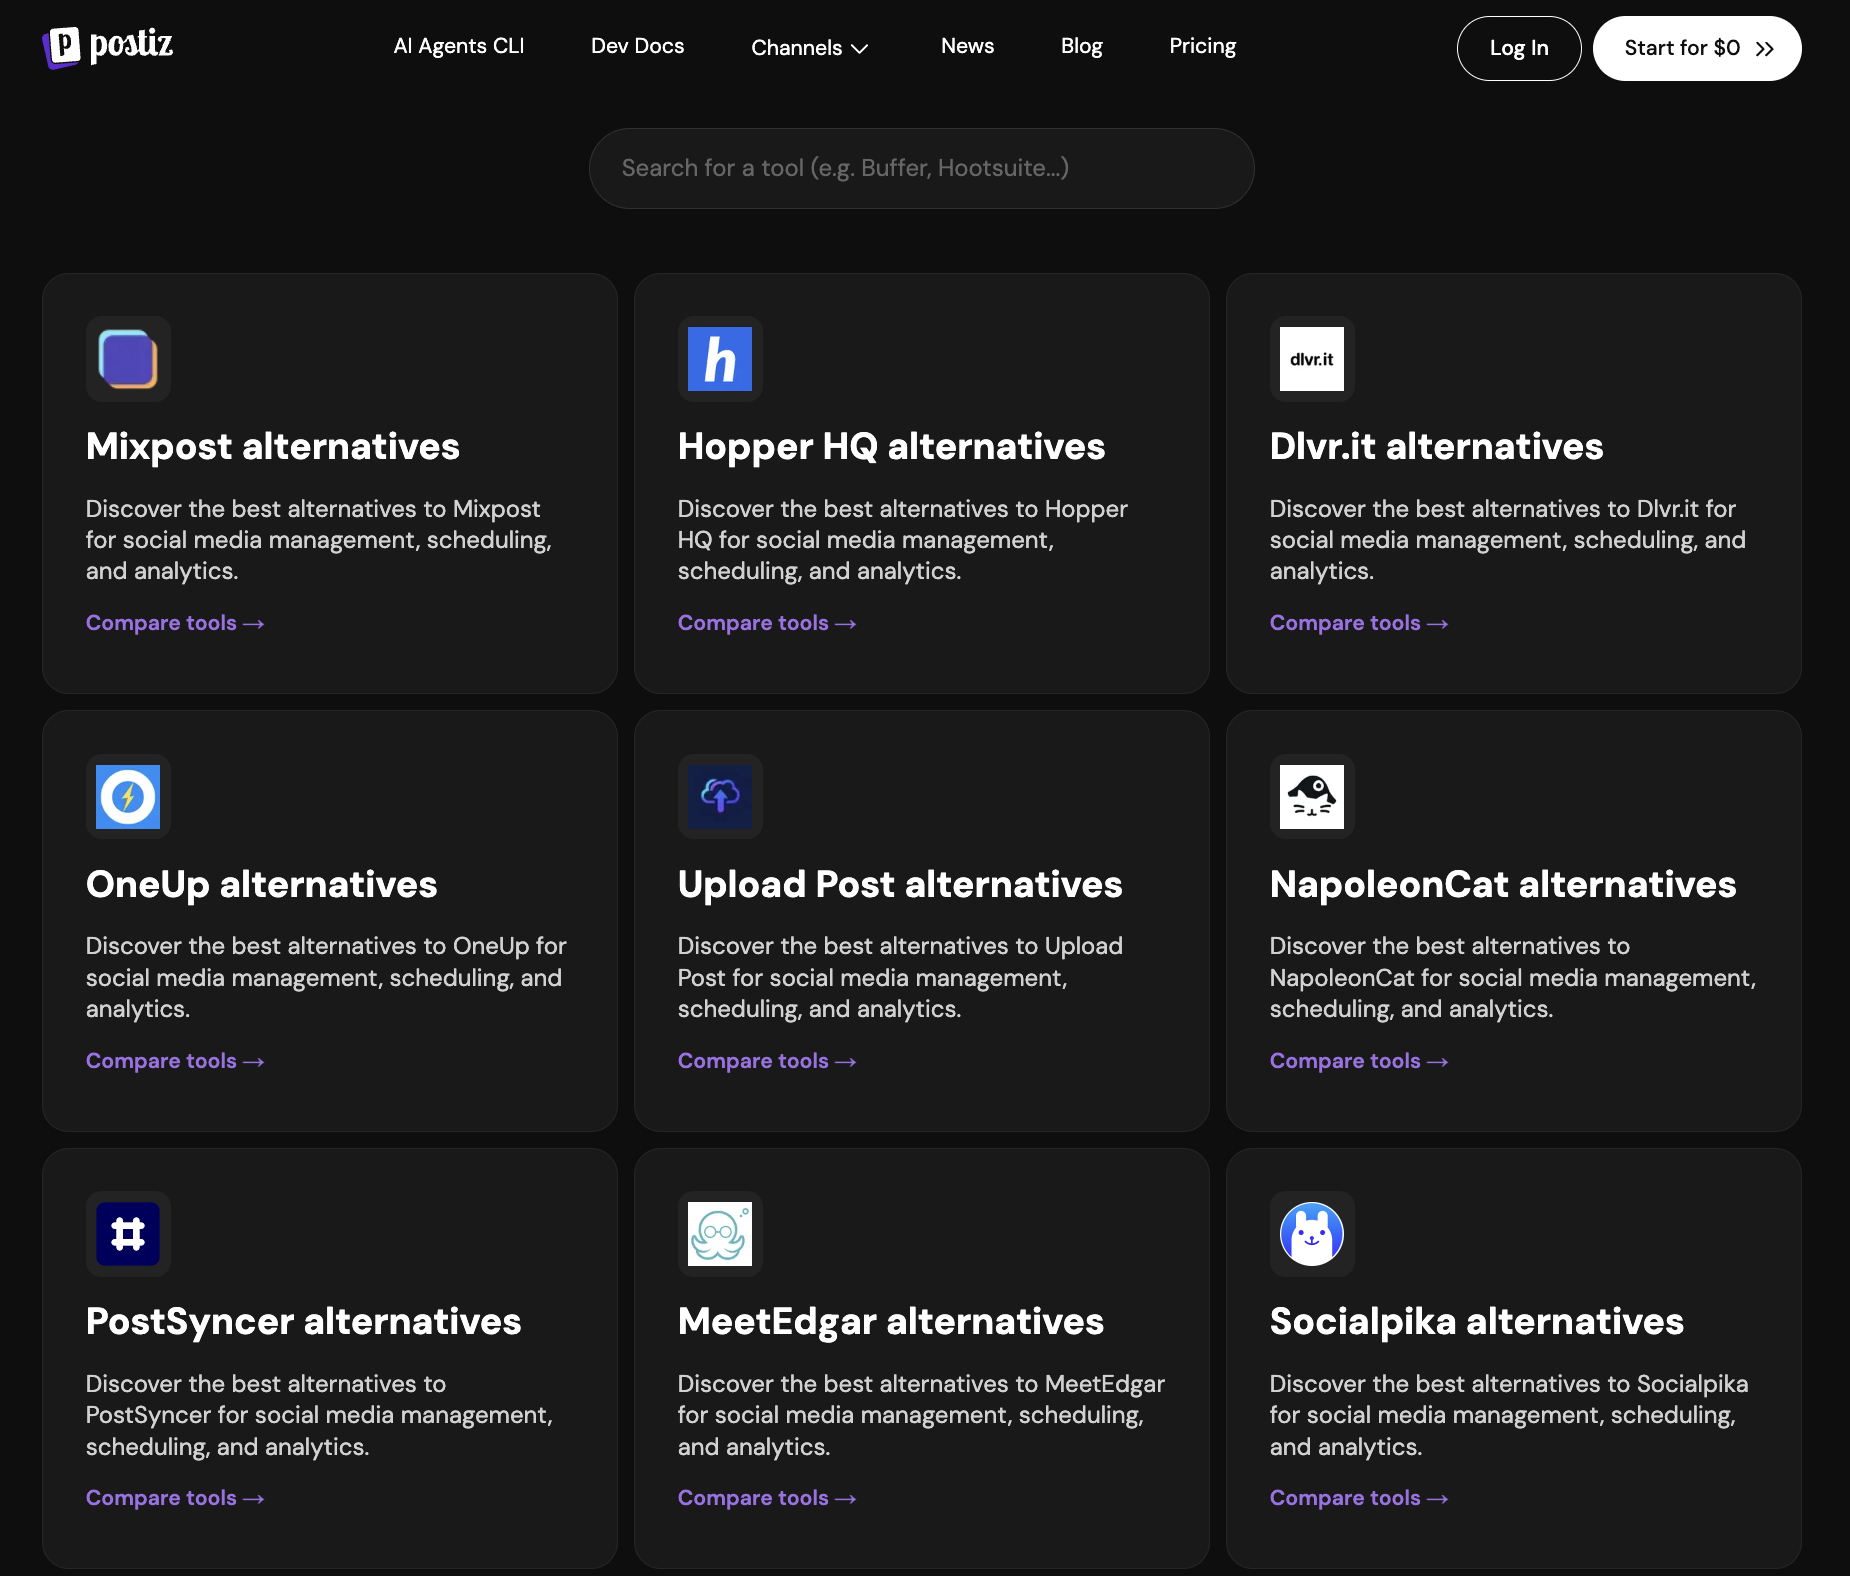This screenshot has height=1576, width=1850.
Task: Click the Upload Post alternatives heading
Action: (x=900, y=885)
